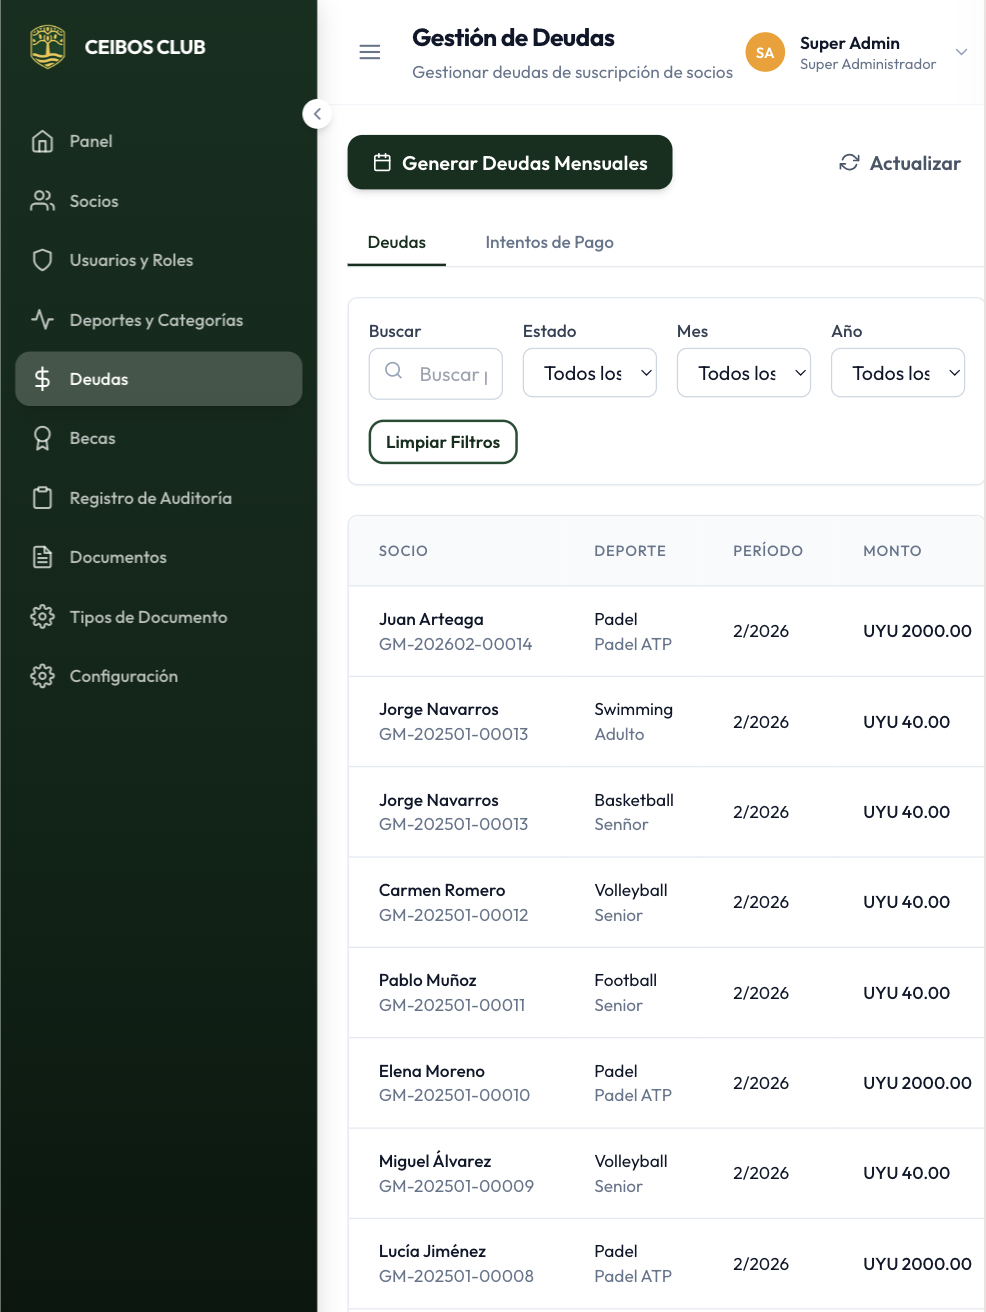Select the Usuarios y Roles shield icon
The image size is (986, 1312).
tap(42, 260)
